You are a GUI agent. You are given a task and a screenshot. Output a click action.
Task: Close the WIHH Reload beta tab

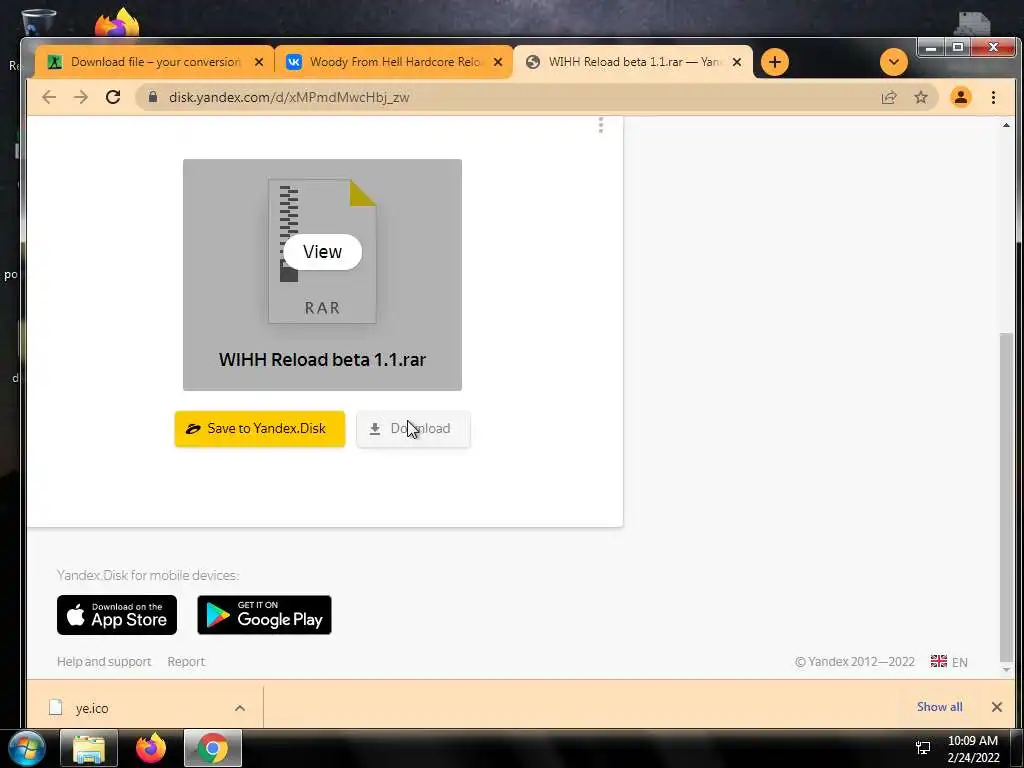[x=737, y=62]
